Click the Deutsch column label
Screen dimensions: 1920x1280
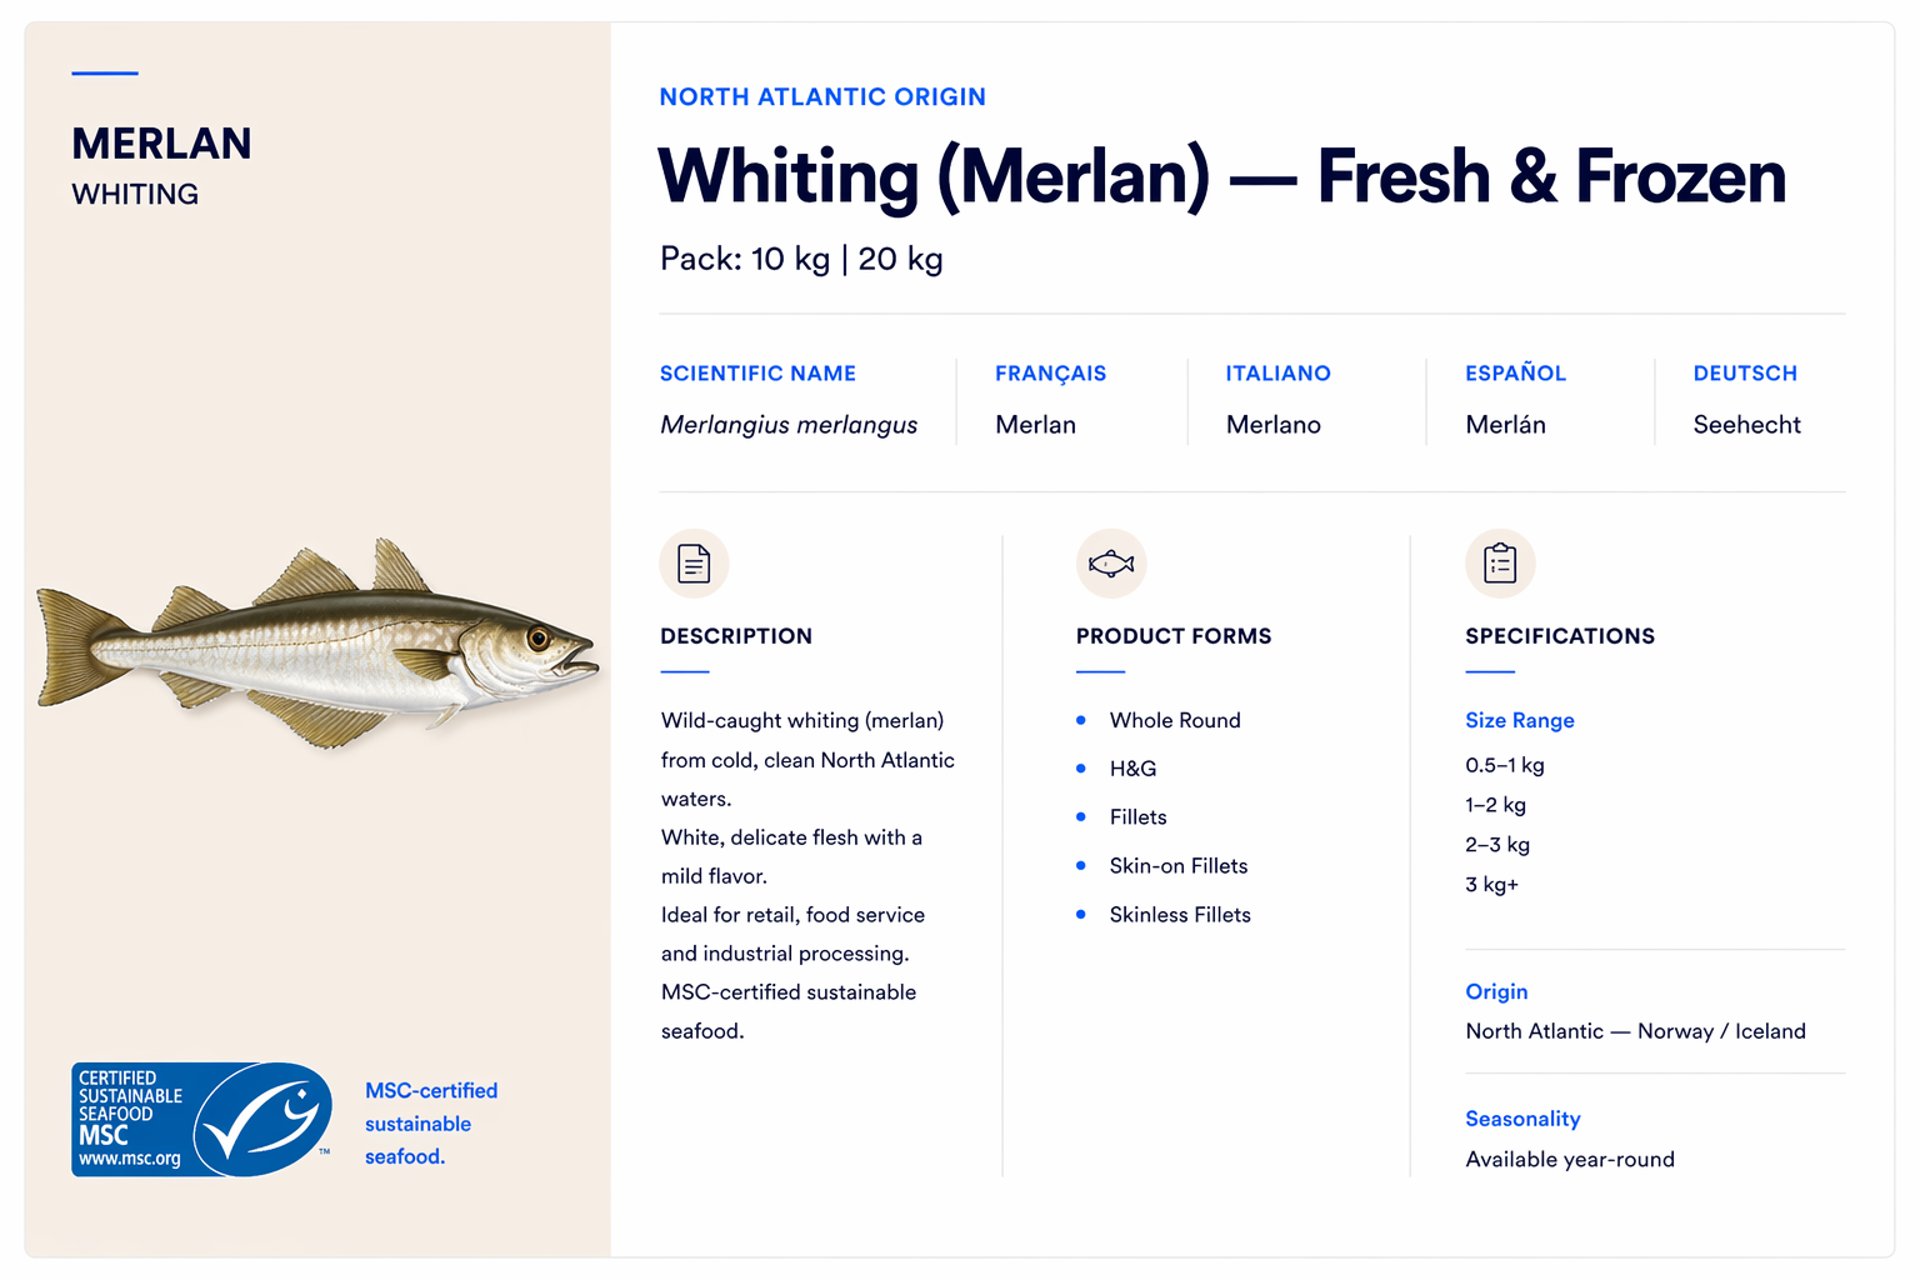[1744, 373]
